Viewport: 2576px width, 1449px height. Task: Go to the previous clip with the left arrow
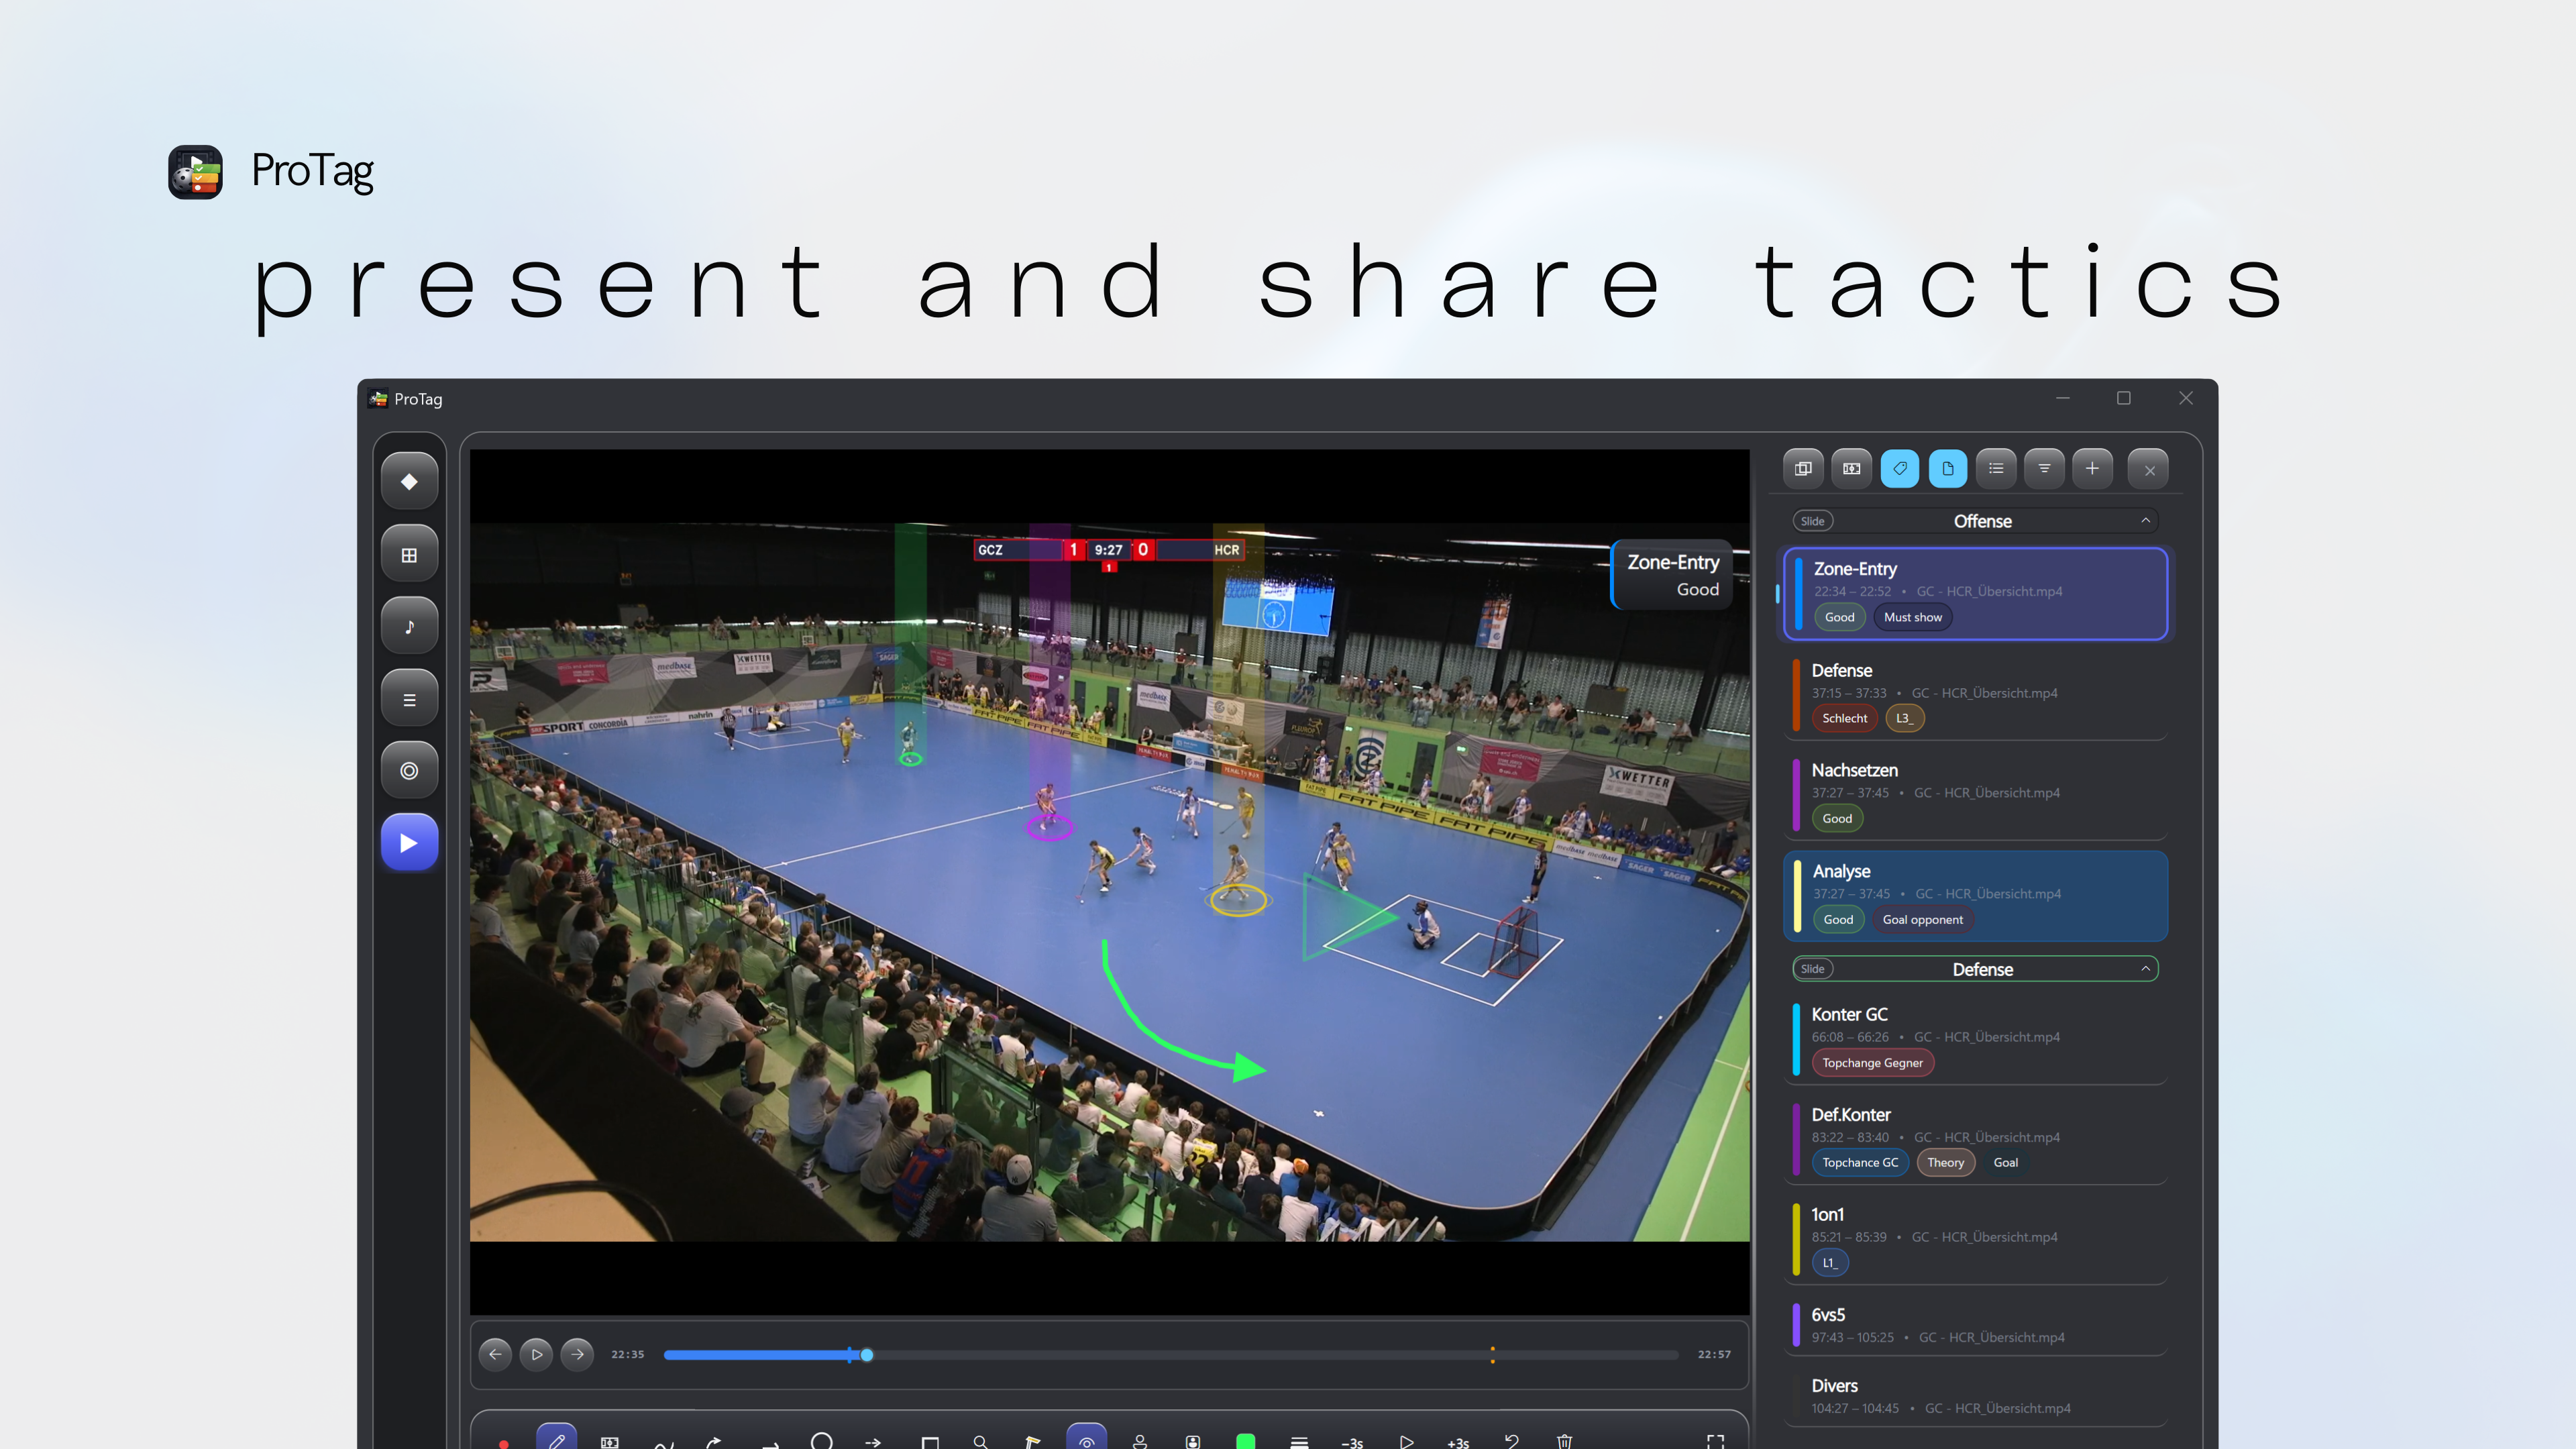(495, 1355)
